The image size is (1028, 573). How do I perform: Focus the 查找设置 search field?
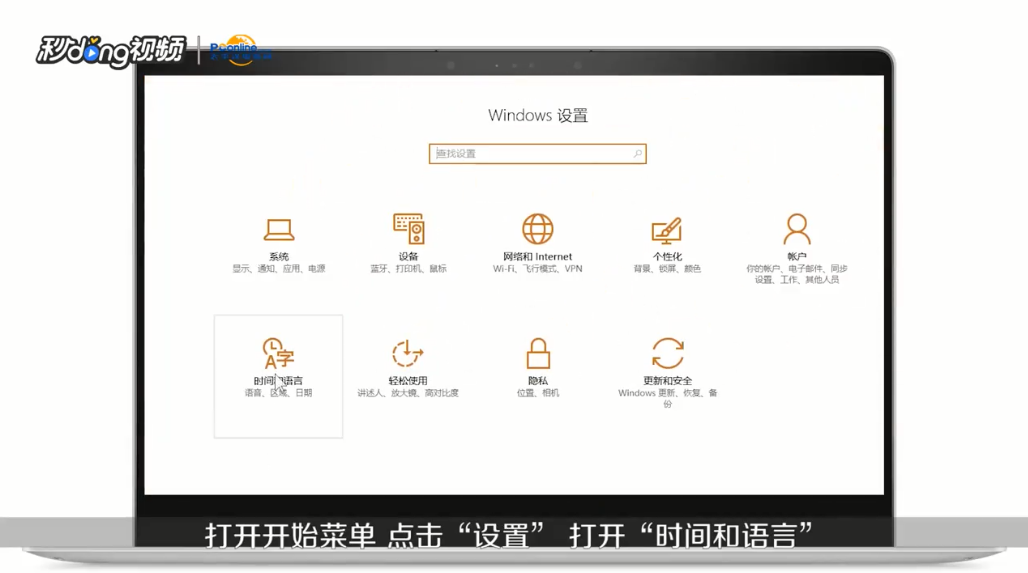tap(538, 153)
